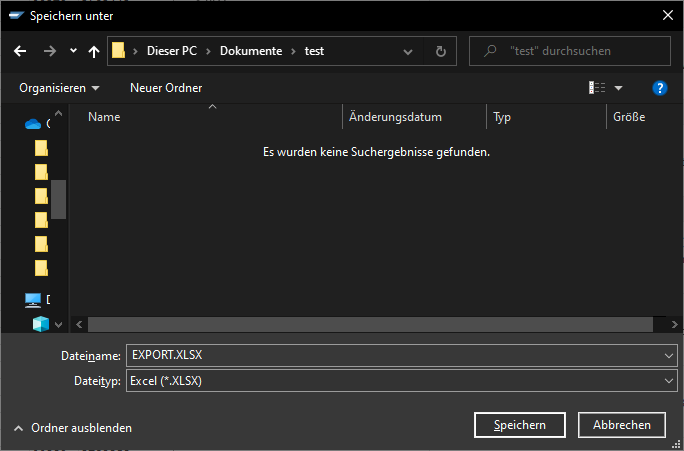Expand the Dateityp Excel (*.XLSX) dropdown
The height and width of the screenshot is (451, 684).
669,381
